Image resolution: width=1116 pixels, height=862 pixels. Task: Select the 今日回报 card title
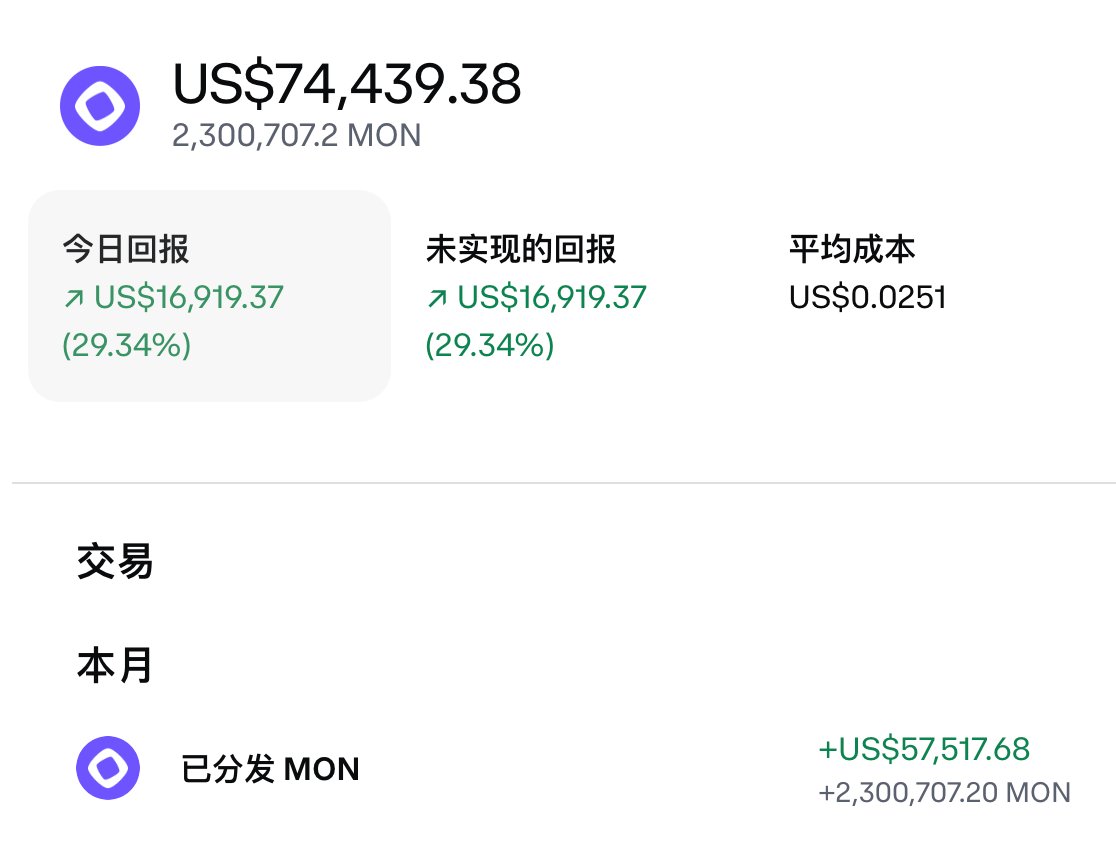(125, 249)
